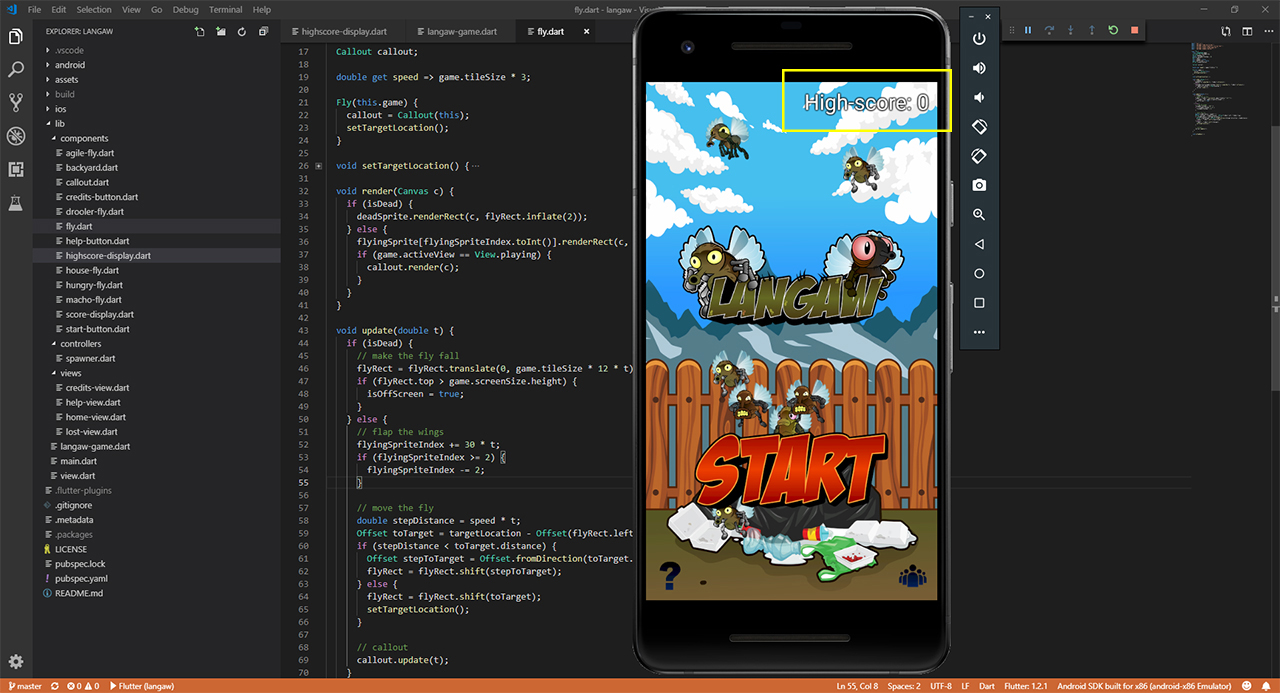Open the Source Control view
Viewport: 1280px width, 693px height.
tap(16, 102)
